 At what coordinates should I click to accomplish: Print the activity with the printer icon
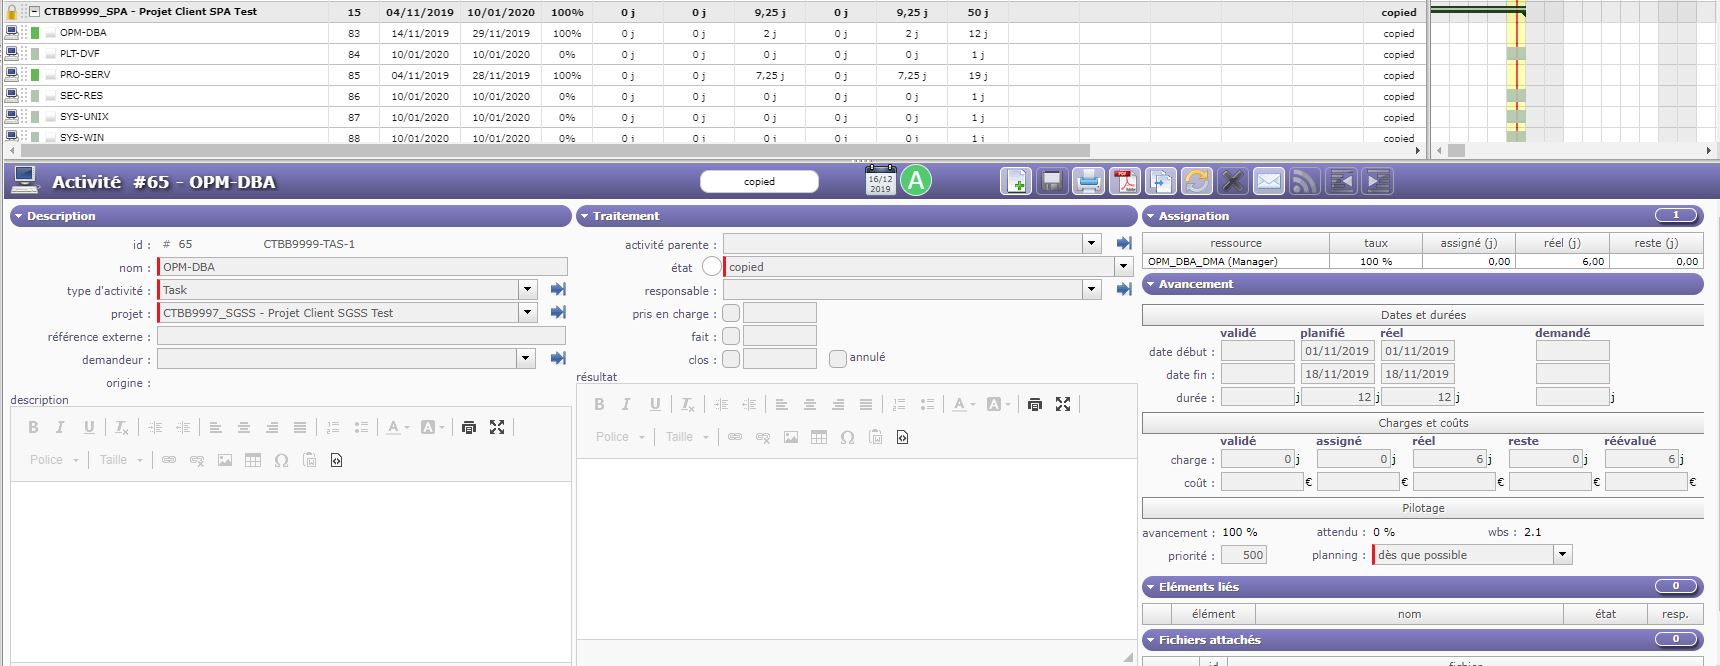click(x=1088, y=181)
